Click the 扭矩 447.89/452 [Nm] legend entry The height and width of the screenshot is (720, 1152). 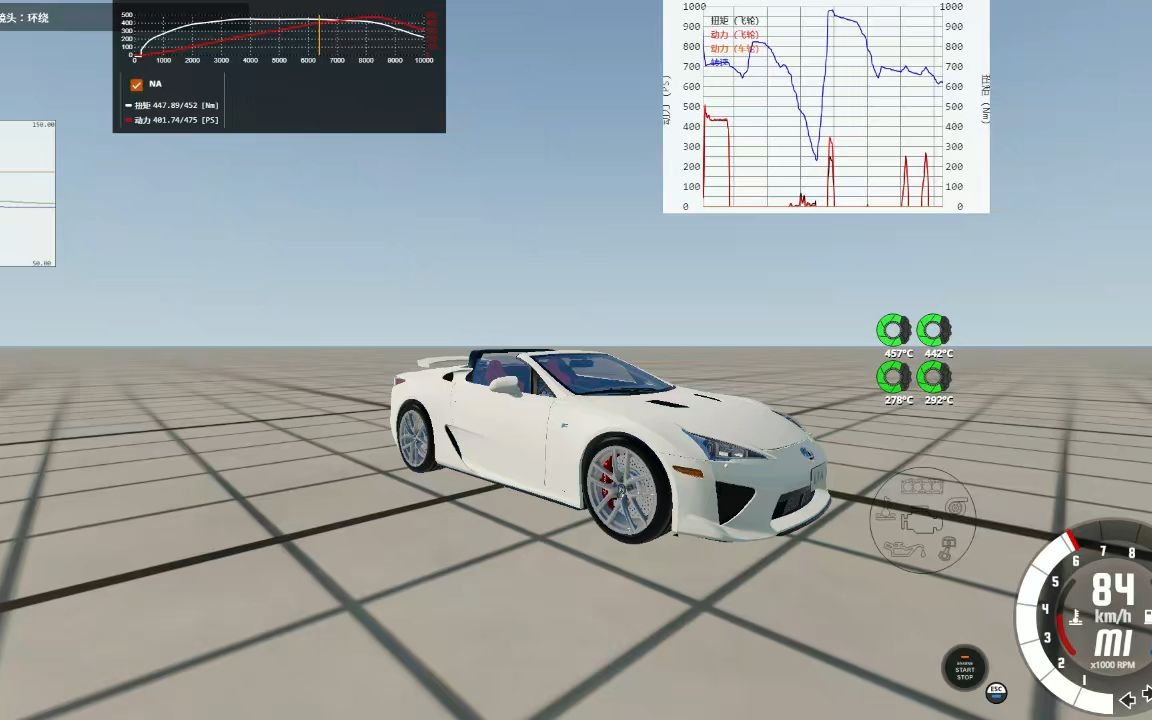click(x=173, y=105)
